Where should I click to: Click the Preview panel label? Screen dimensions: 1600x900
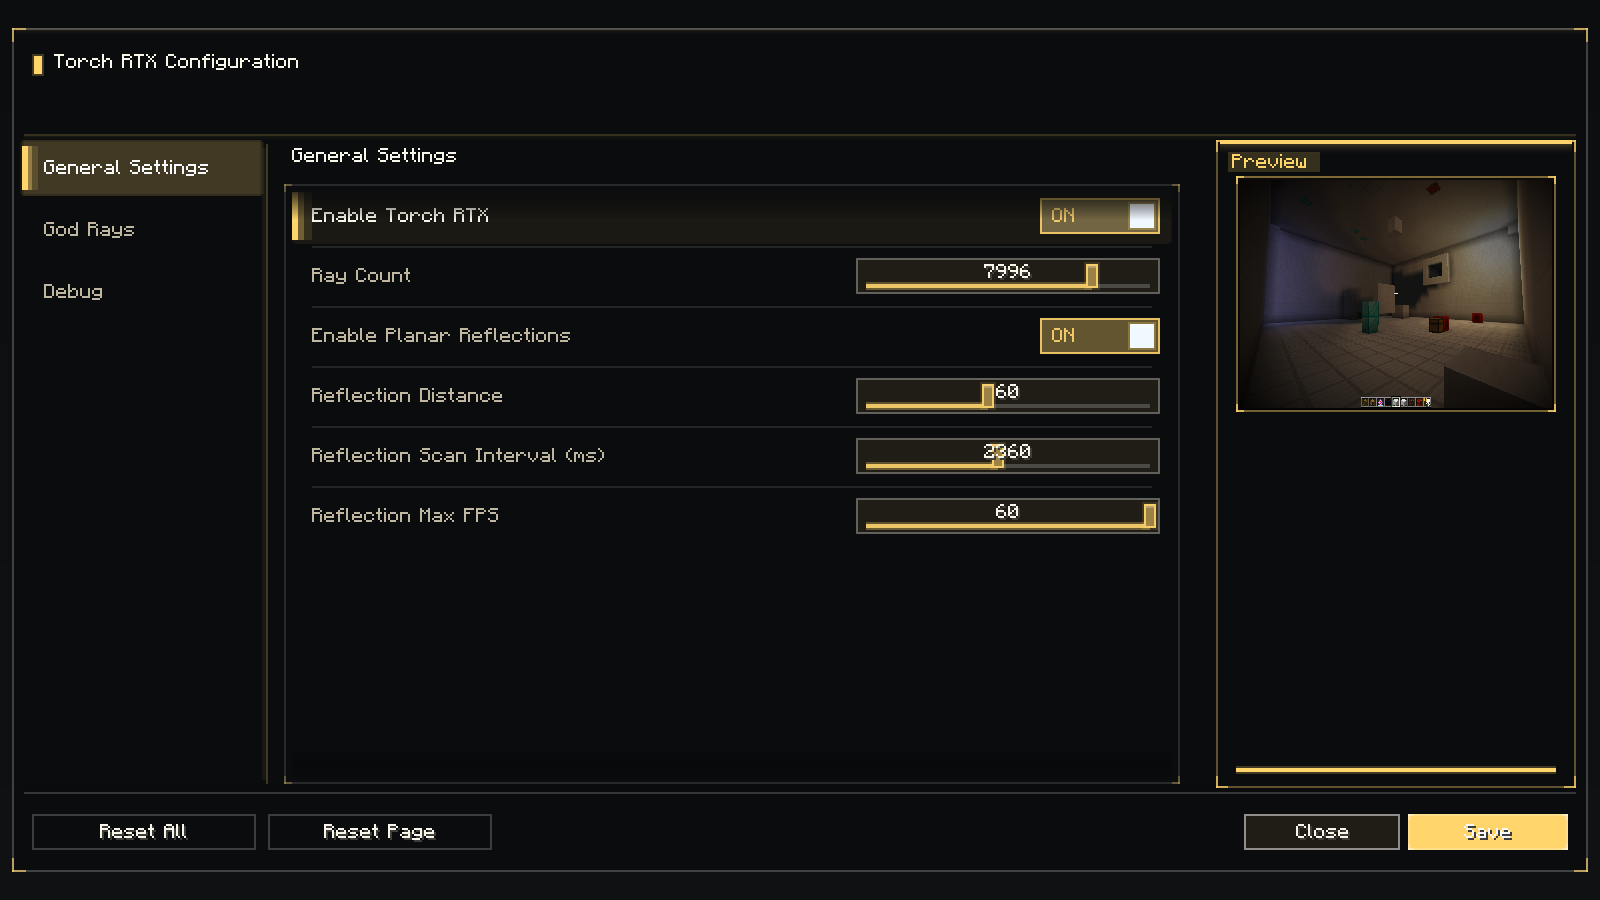tap(1269, 162)
